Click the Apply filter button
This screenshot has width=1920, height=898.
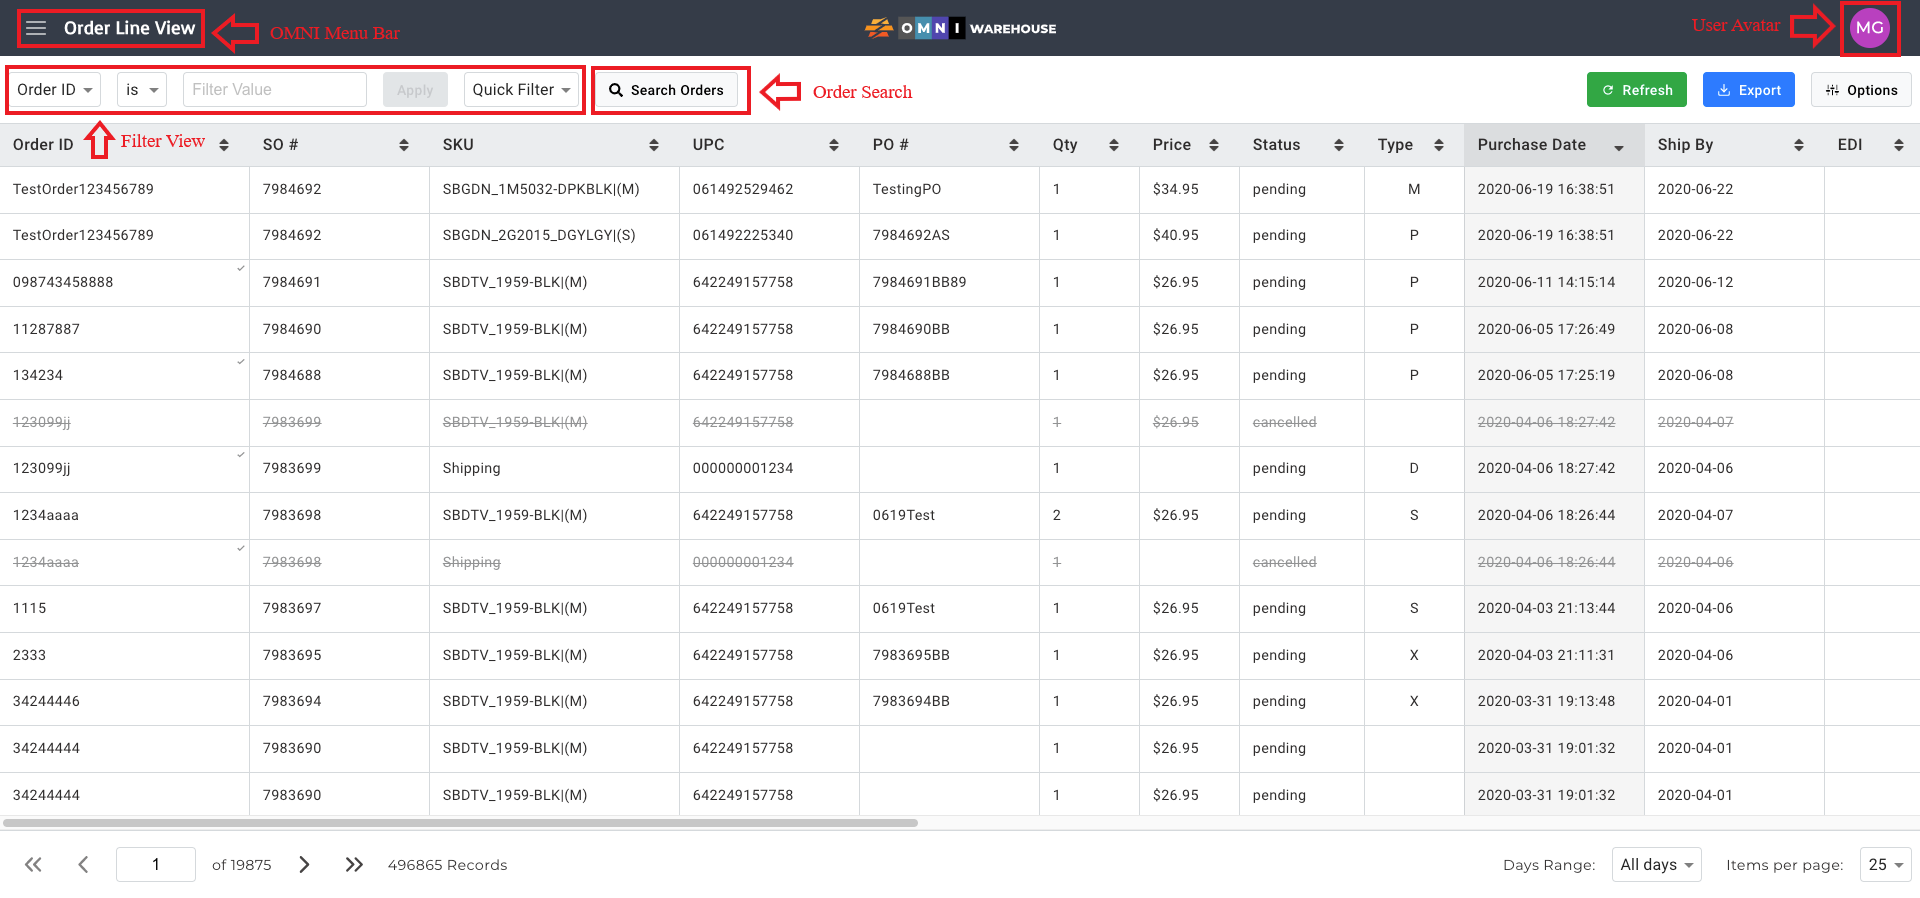coord(415,90)
